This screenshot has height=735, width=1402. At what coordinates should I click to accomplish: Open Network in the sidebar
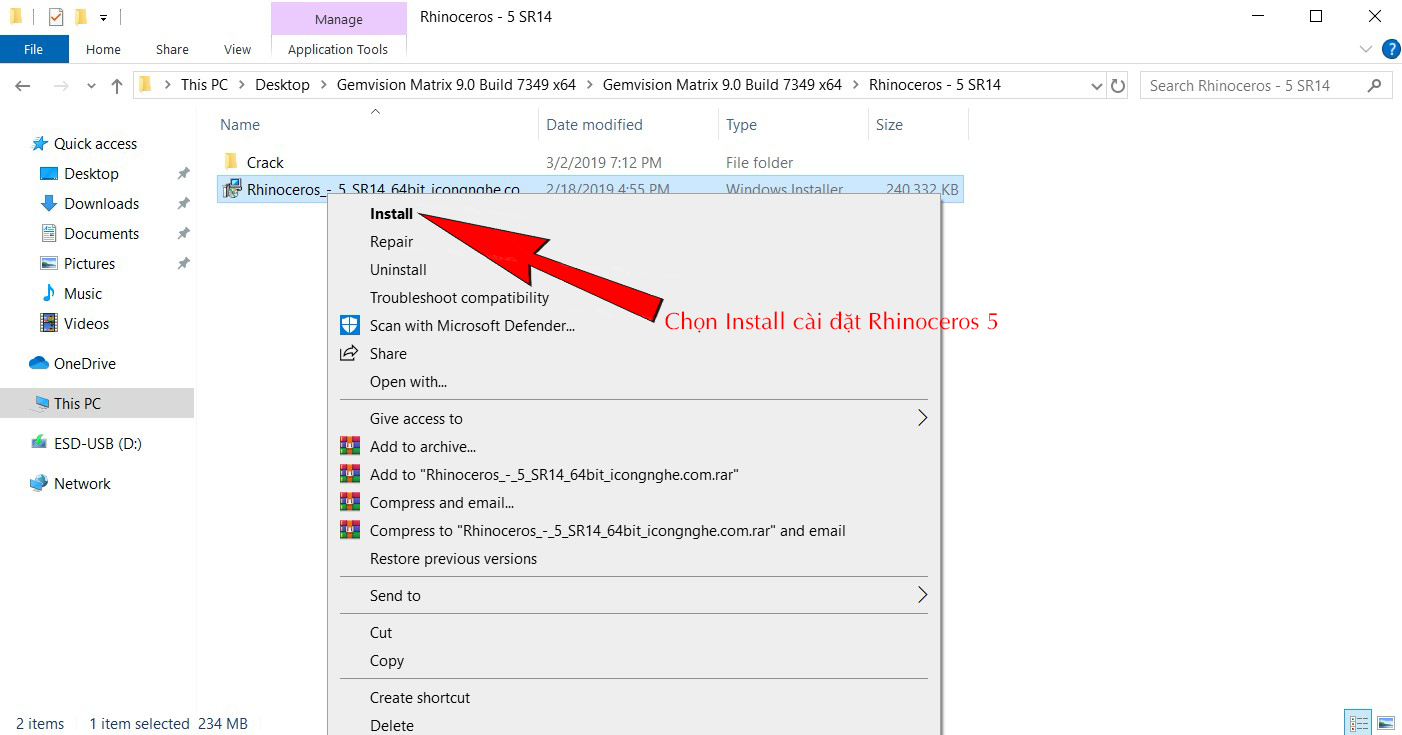click(x=82, y=483)
